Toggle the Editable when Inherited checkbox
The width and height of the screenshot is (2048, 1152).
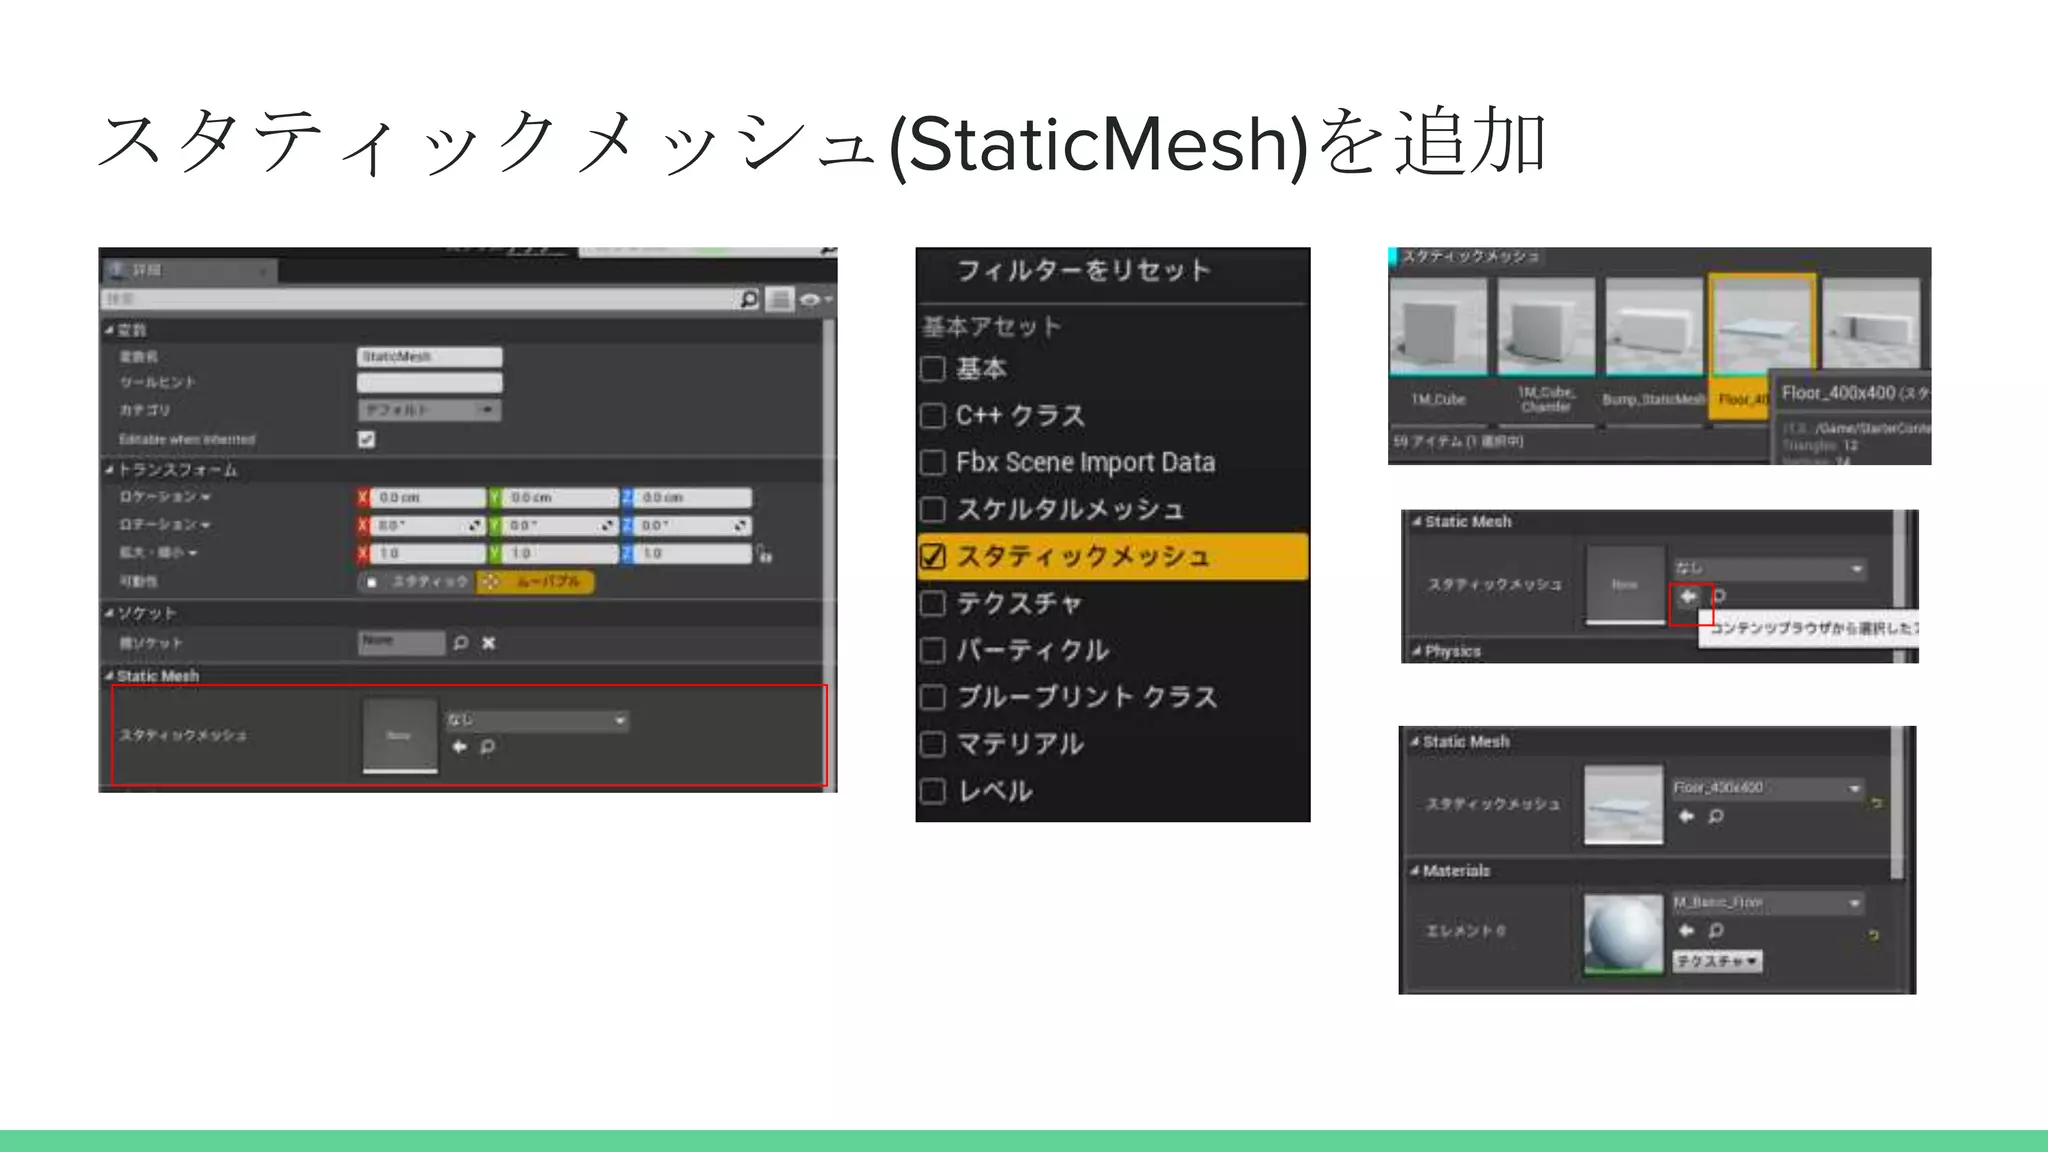pos(367,439)
